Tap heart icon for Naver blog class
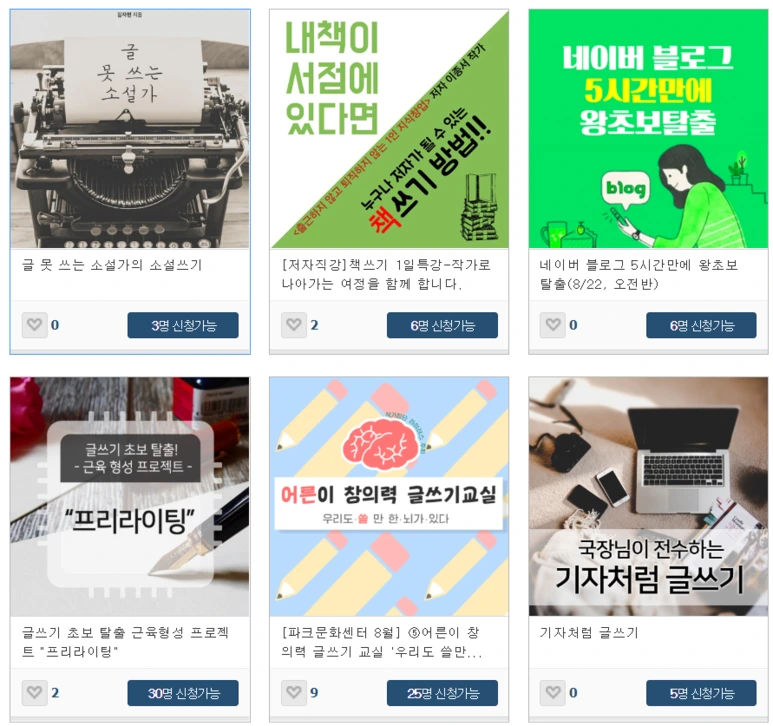This screenshot has width=773, height=726. tap(553, 325)
